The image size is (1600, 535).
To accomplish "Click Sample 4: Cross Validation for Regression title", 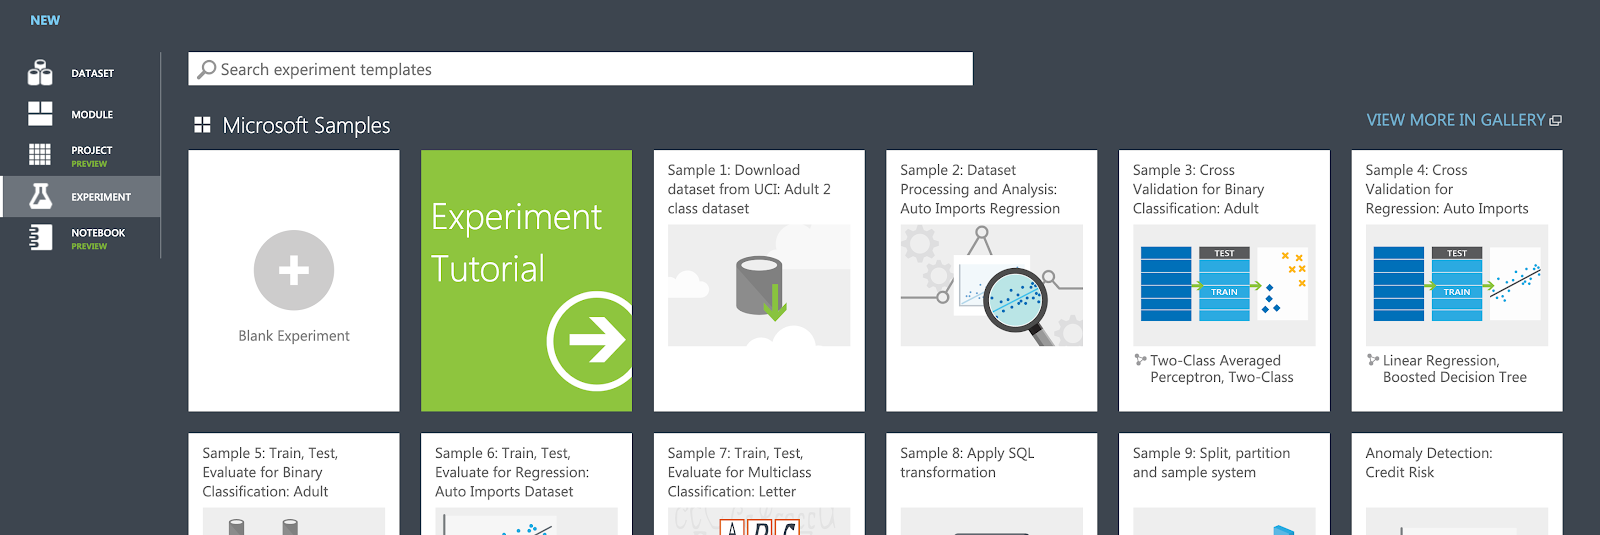I will 1447,189.
